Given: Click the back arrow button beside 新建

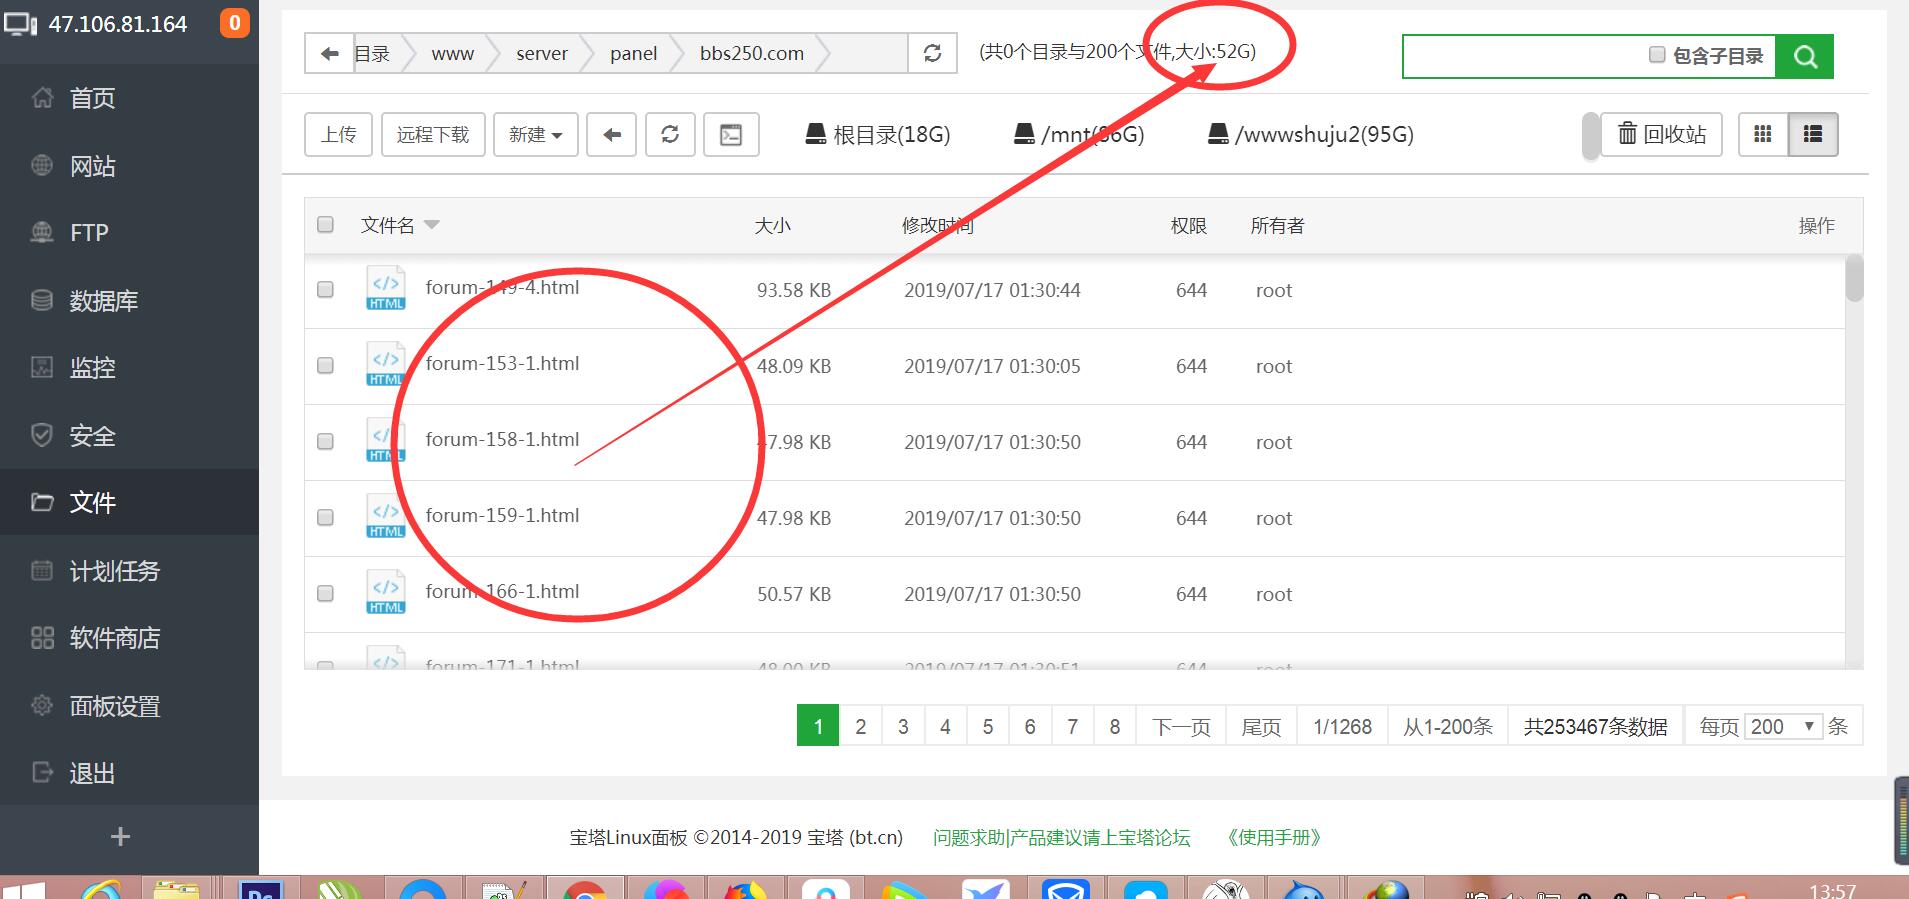Looking at the screenshot, I should pyautogui.click(x=612, y=135).
